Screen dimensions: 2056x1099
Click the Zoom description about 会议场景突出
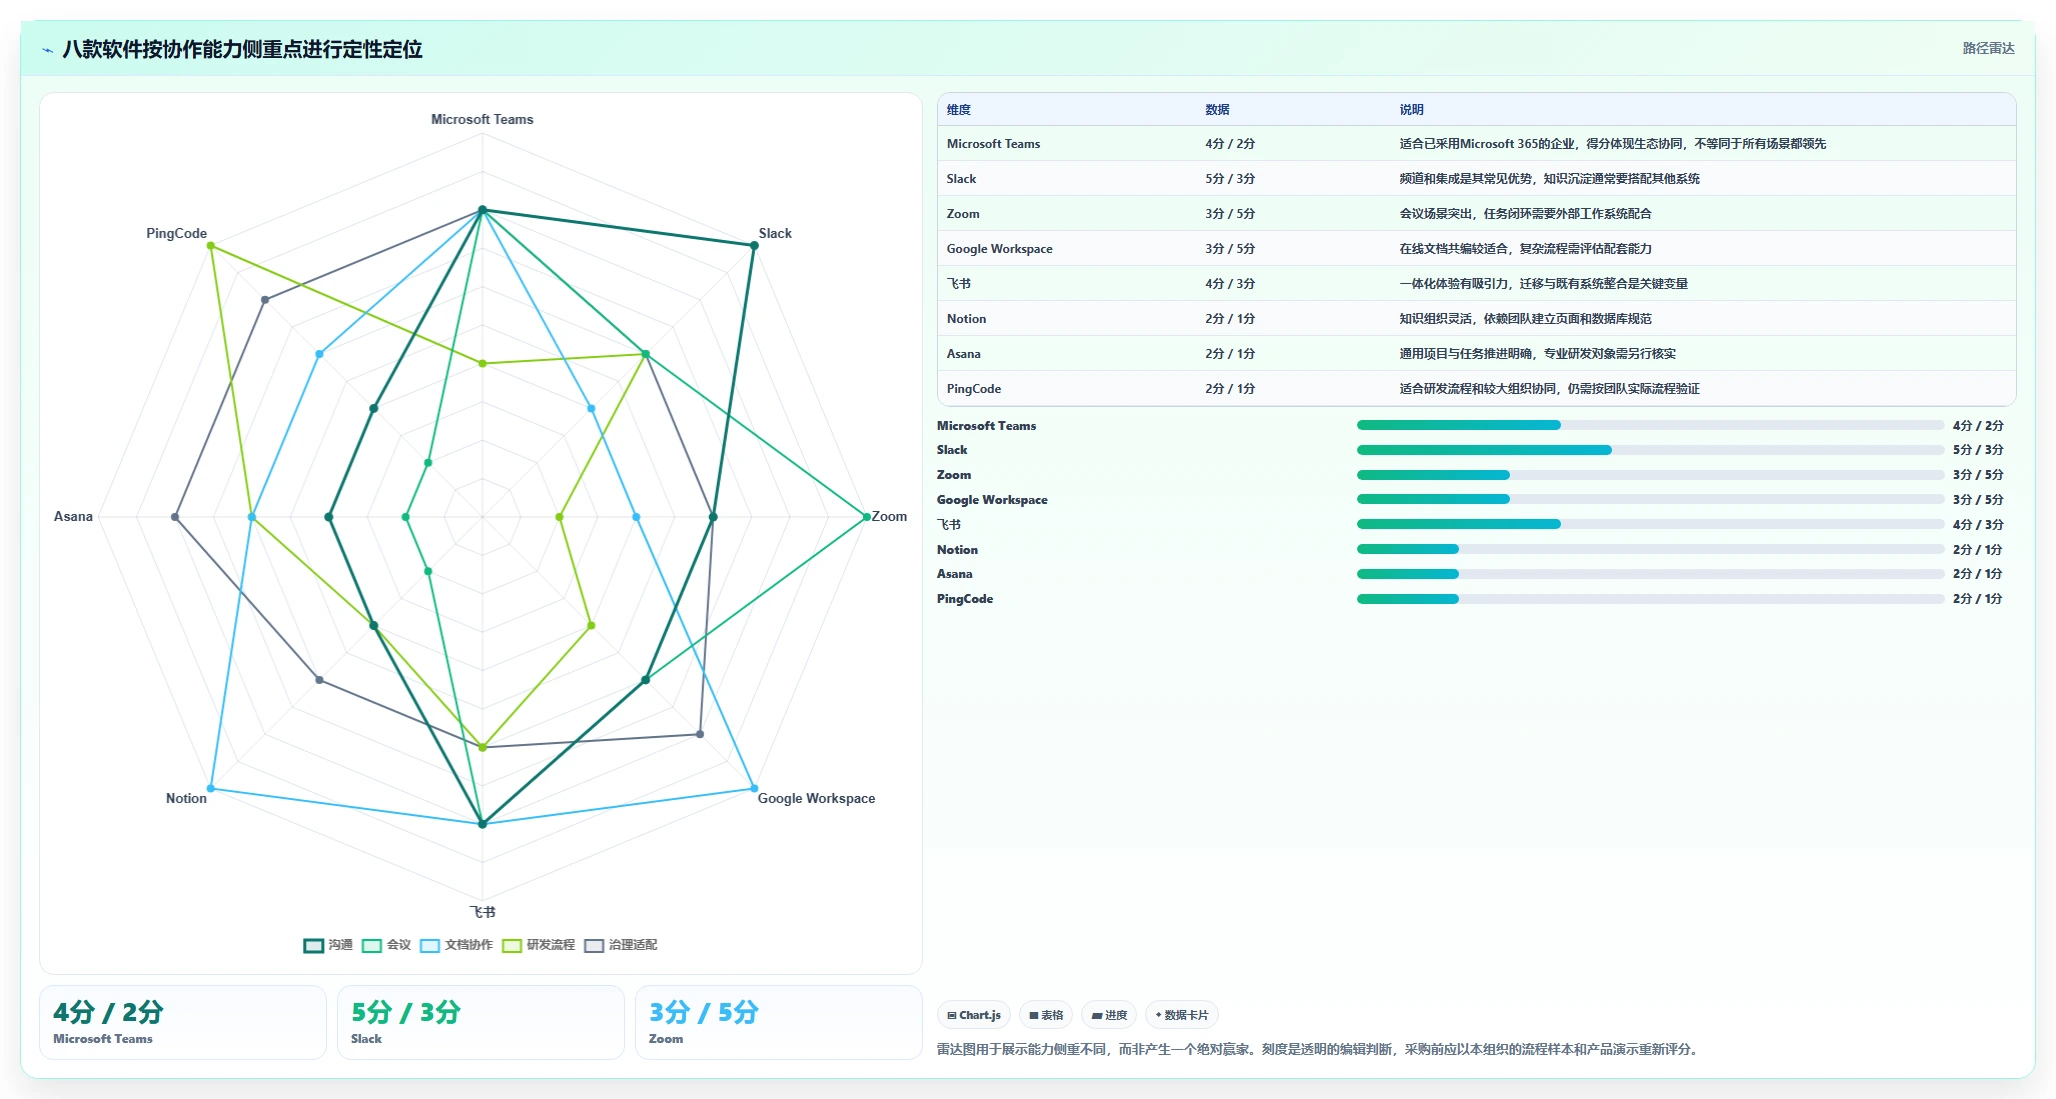(1525, 214)
